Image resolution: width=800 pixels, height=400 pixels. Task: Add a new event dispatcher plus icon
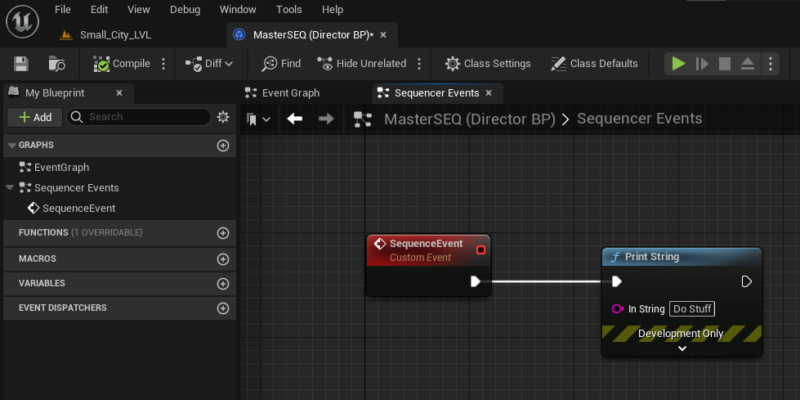click(x=223, y=308)
